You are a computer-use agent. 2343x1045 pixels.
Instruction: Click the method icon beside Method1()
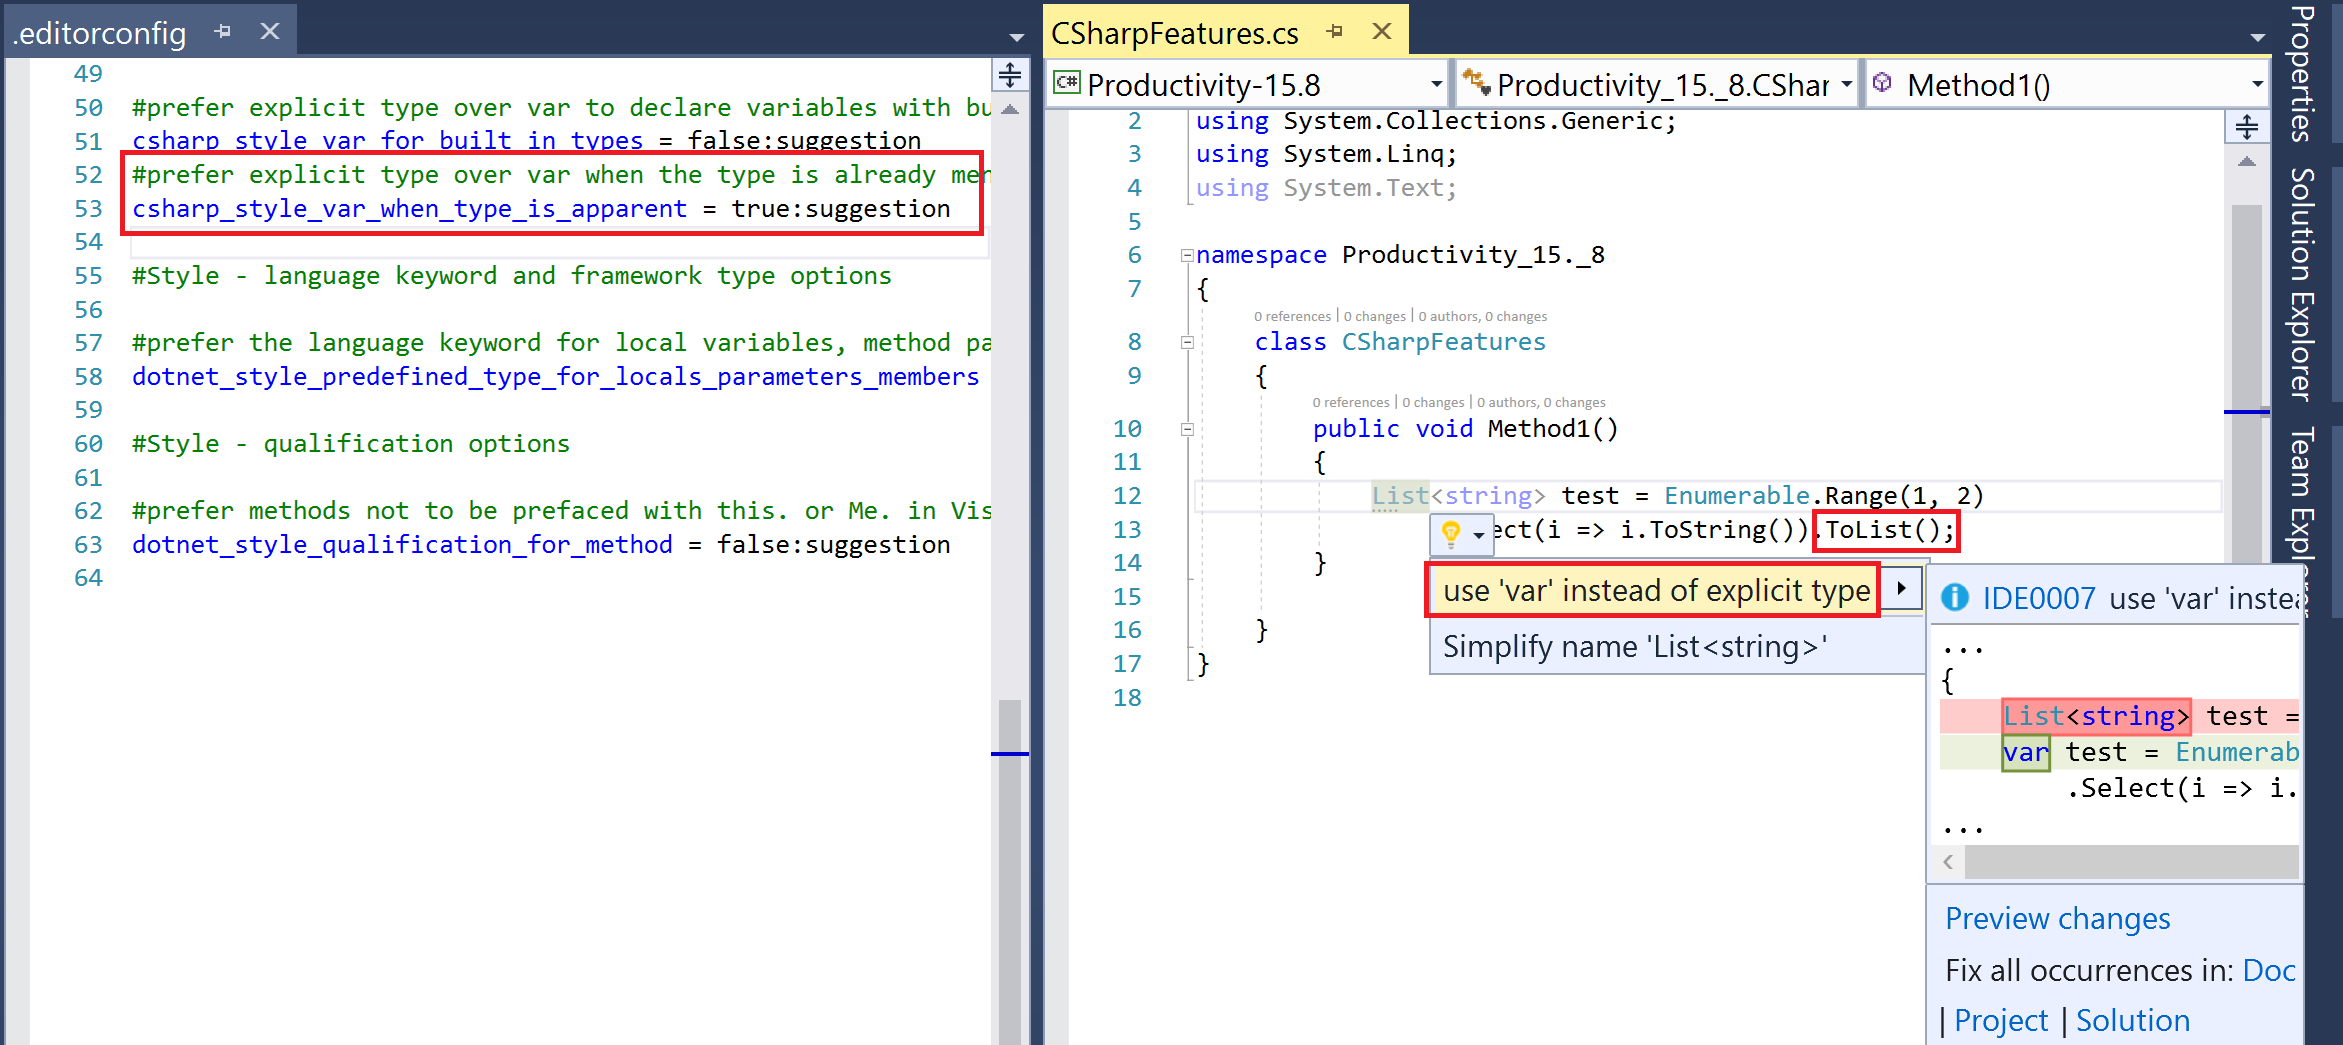1884,84
